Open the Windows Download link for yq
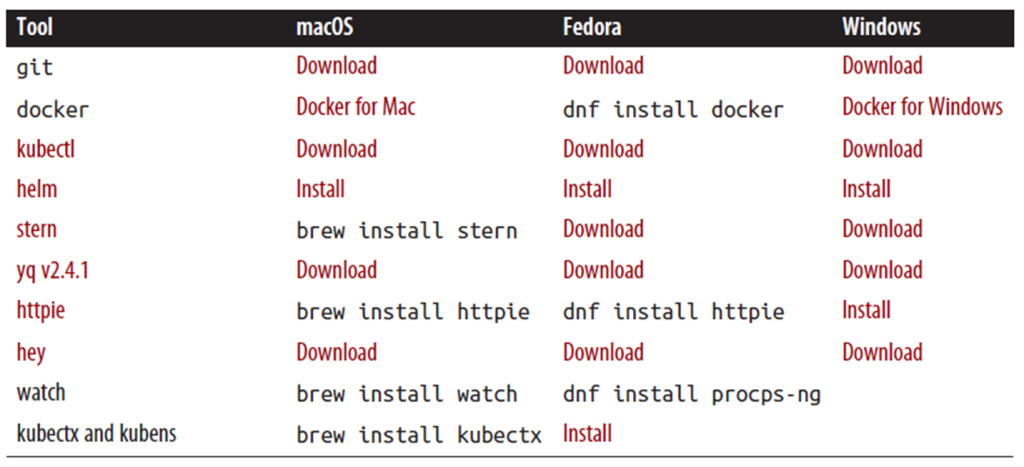The image size is (1024, 467). coord(882,270)
